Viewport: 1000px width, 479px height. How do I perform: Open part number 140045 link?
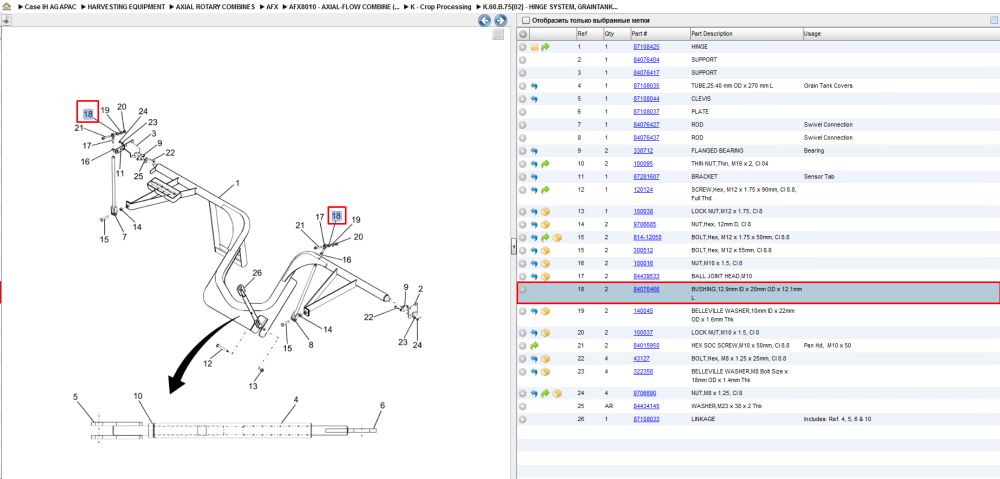[643, 311]
